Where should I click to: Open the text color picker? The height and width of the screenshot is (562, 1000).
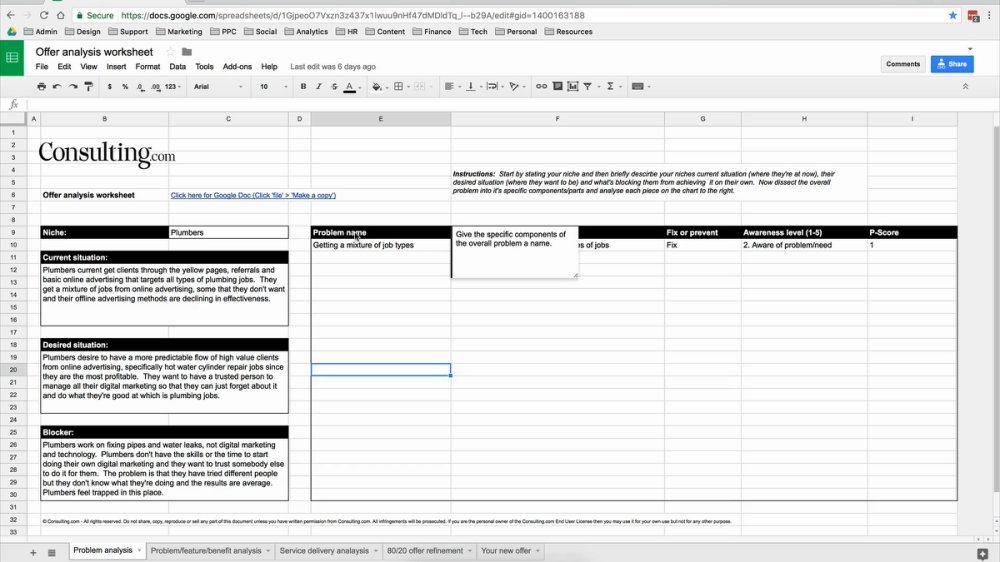click(349, 86)
